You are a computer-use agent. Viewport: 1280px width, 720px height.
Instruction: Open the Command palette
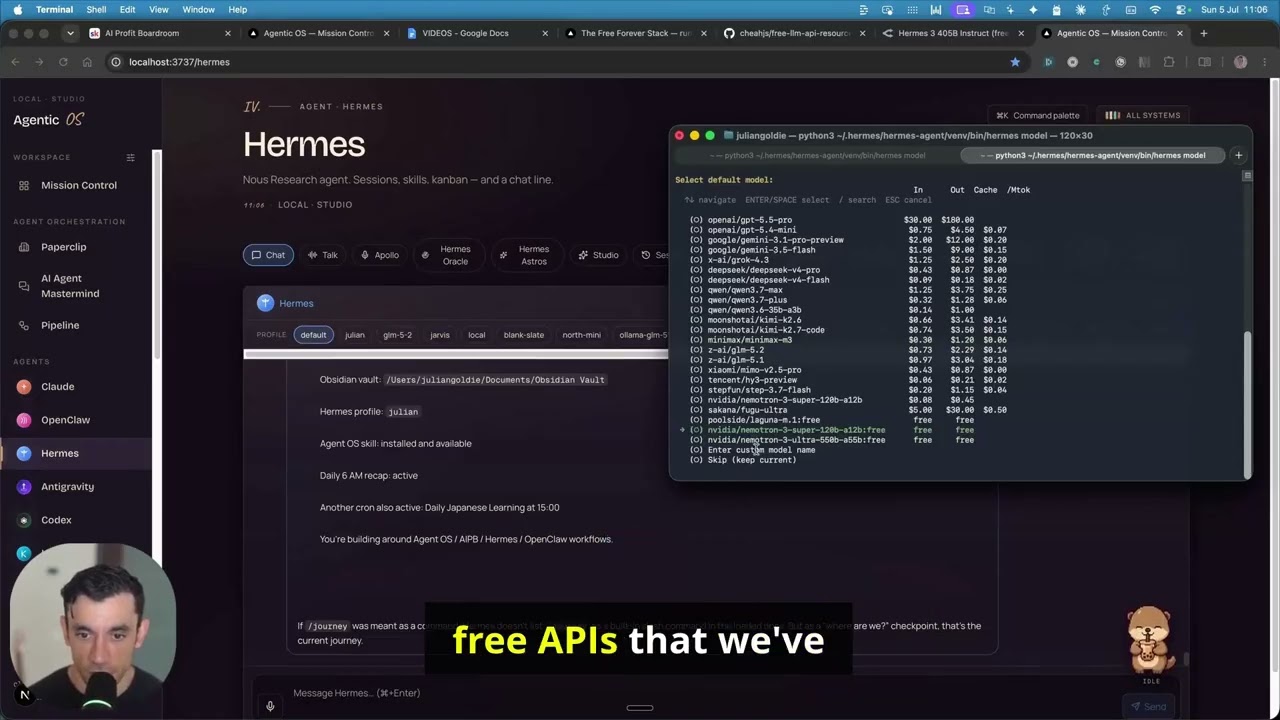(1038, 115)
